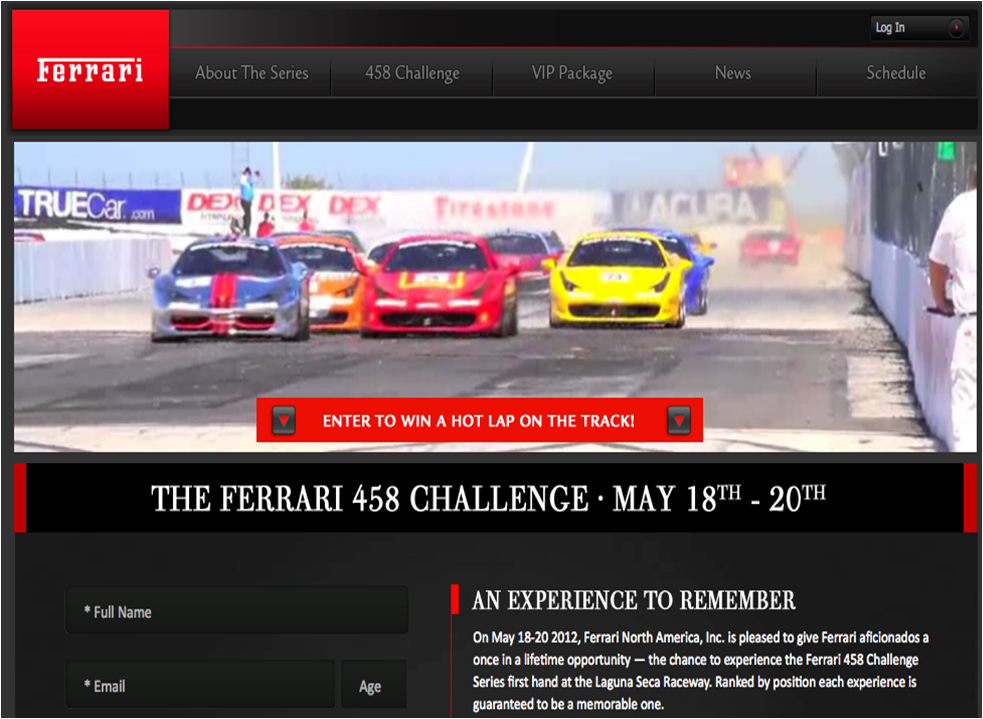The image size is (983, 719).
Task: Click the TrueCar.com sign in the photo
Action: pos(95,206)
